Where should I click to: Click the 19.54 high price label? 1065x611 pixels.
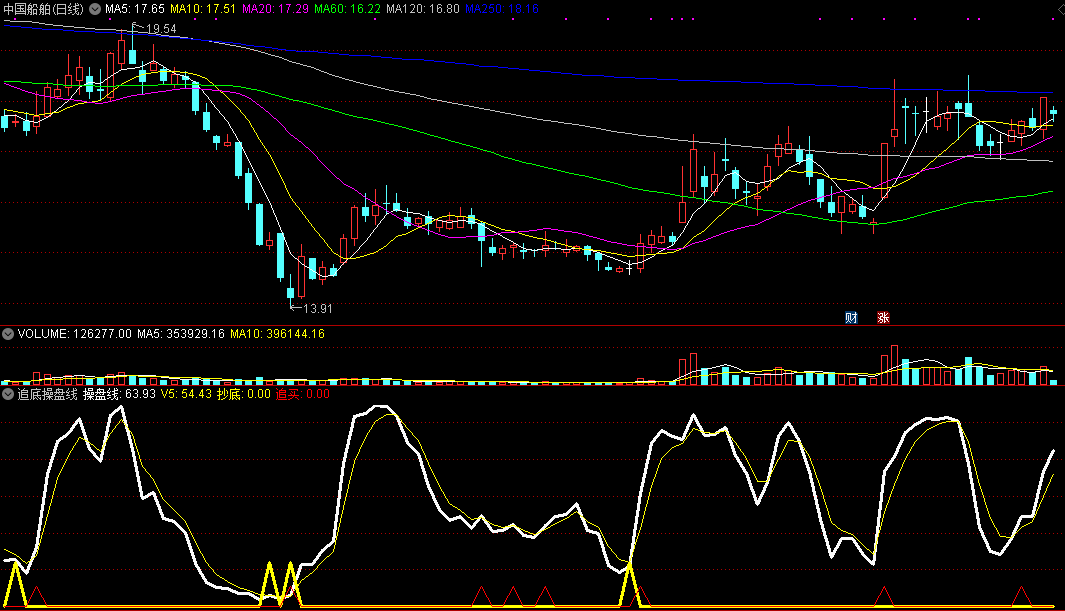[x=161, y=29]
